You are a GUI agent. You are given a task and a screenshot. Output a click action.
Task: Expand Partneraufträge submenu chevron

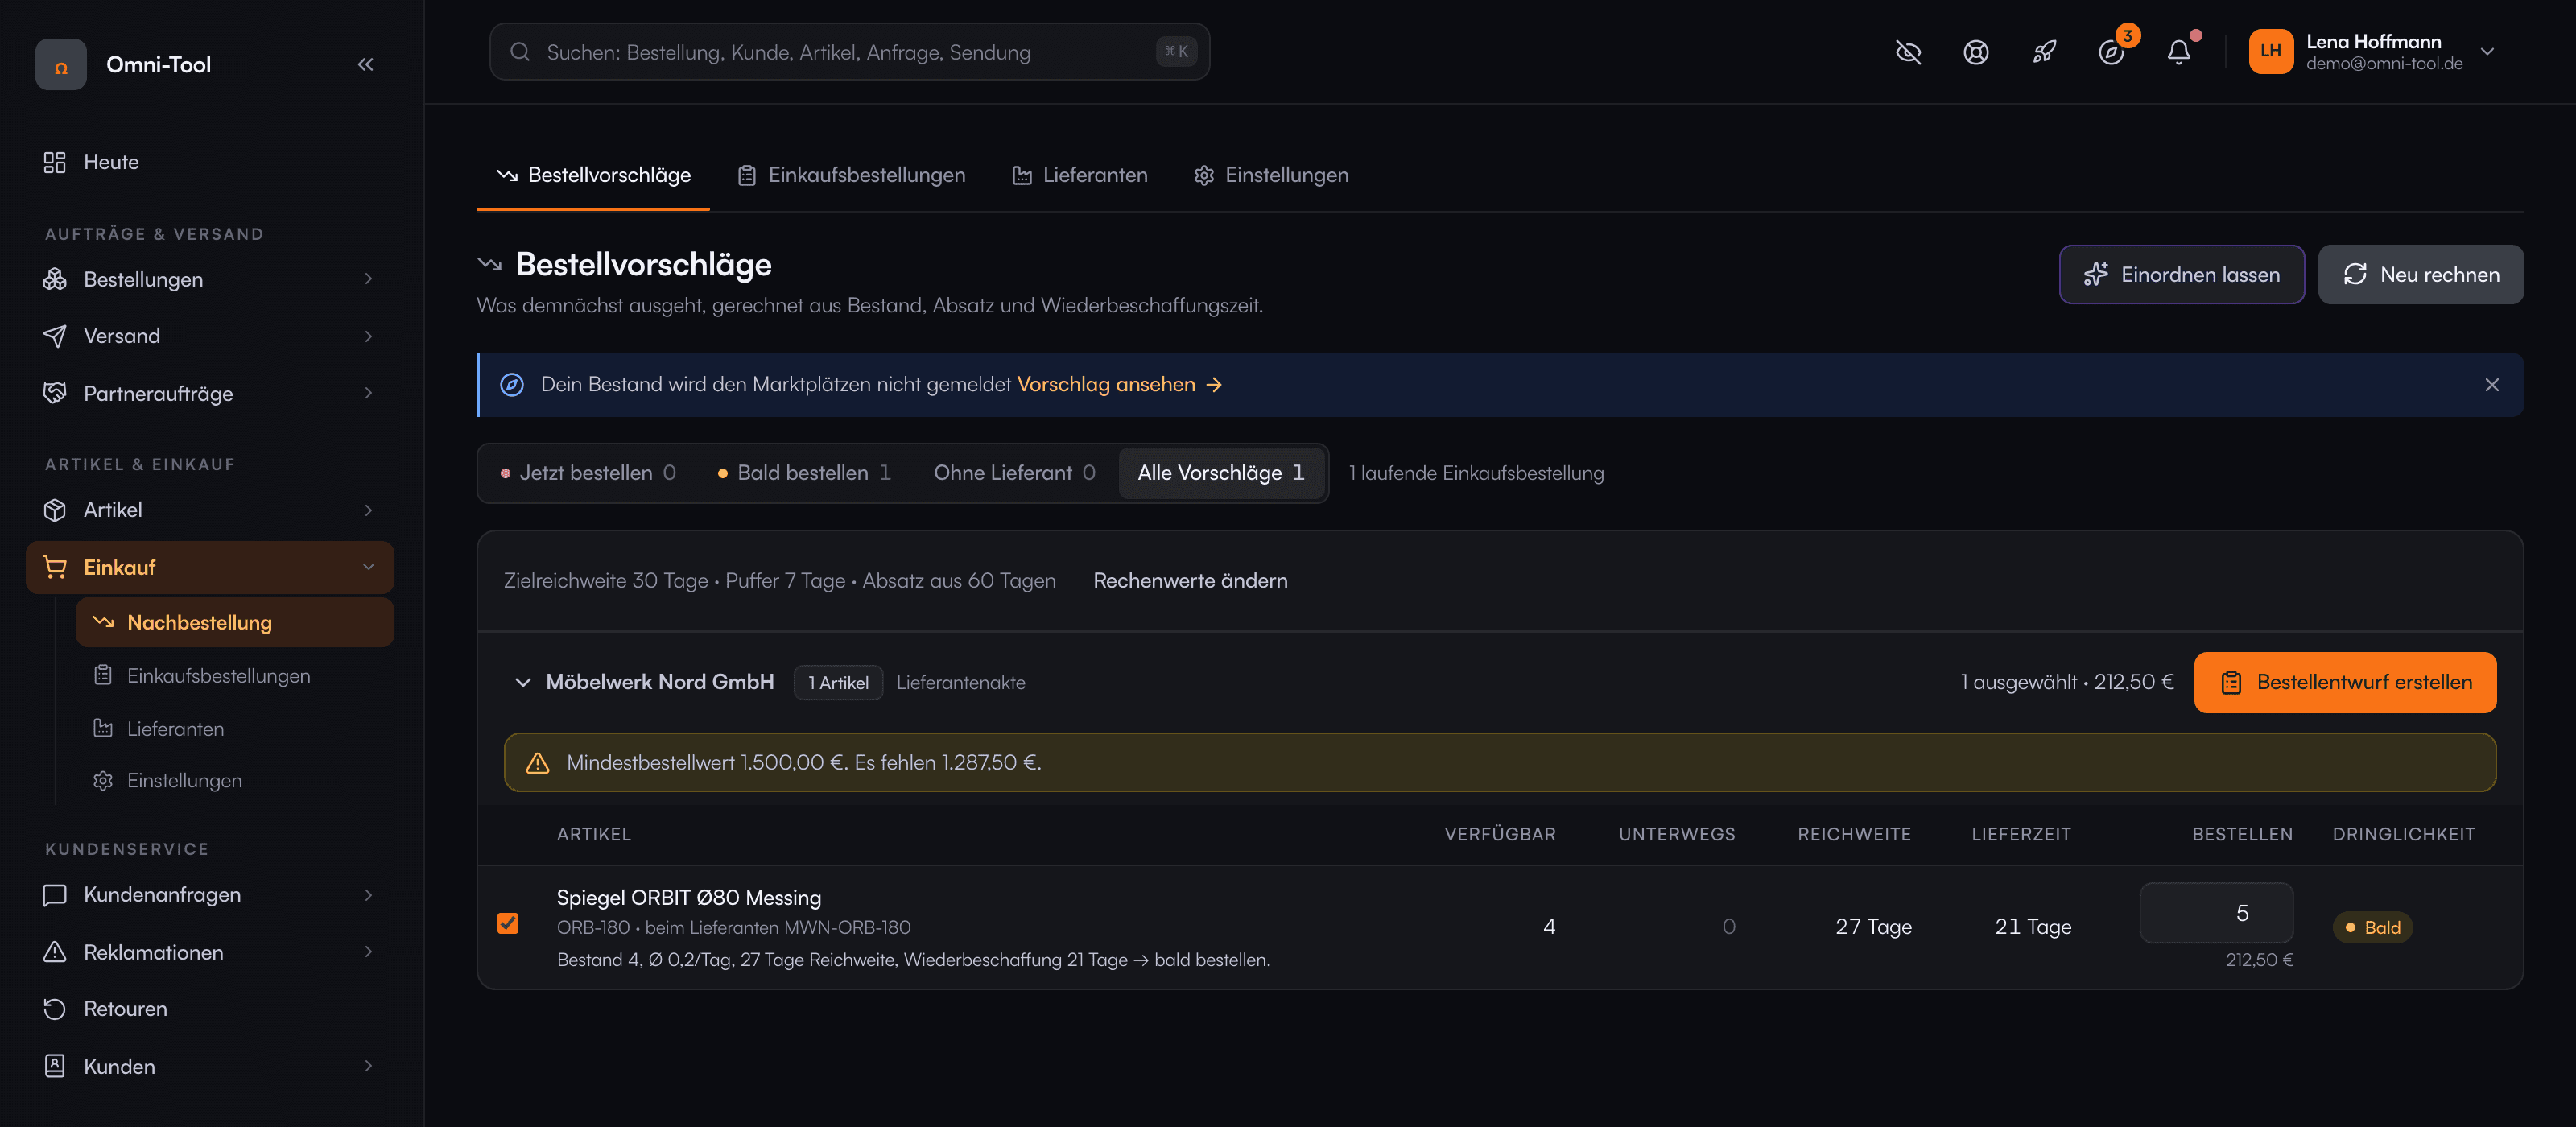tap(368, 393)
